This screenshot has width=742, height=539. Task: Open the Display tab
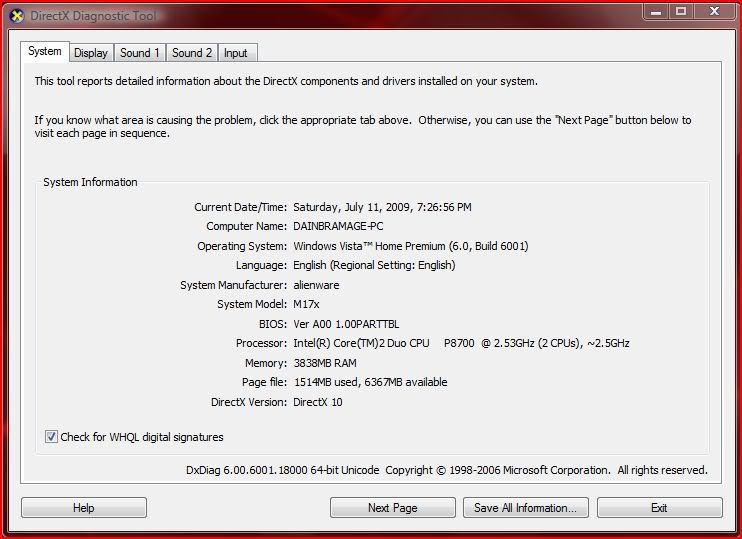coord(91,53)
